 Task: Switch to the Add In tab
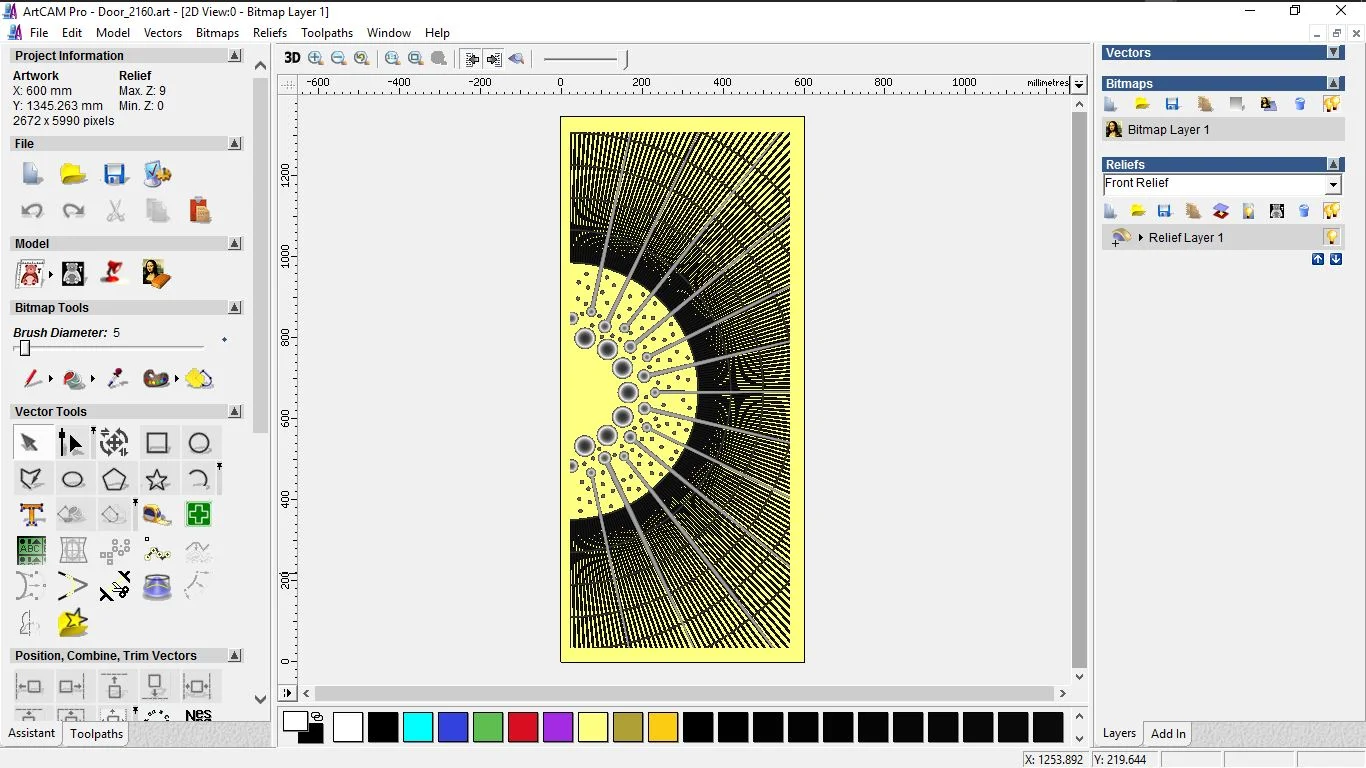[x=1168, y=734]
